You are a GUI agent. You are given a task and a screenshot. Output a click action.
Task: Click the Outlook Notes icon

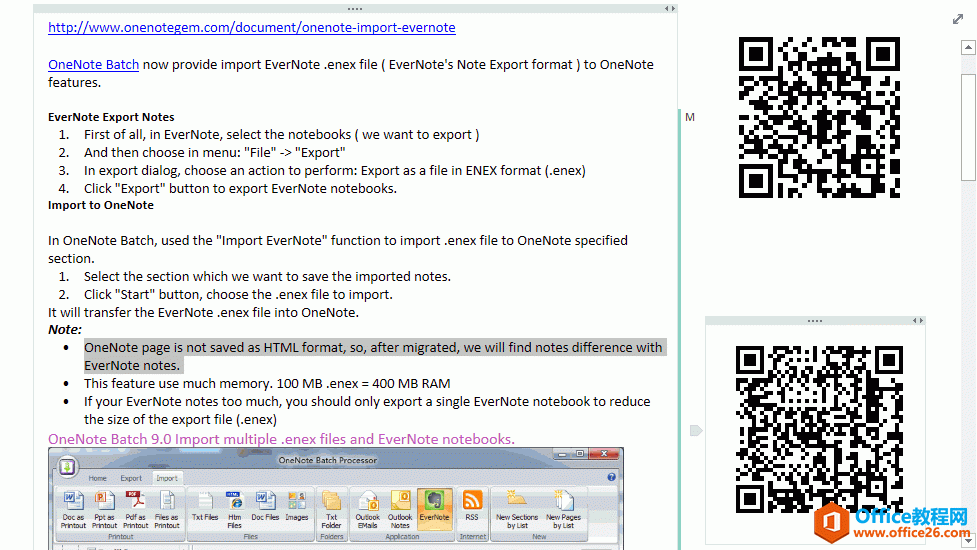[x=399, y=510]
